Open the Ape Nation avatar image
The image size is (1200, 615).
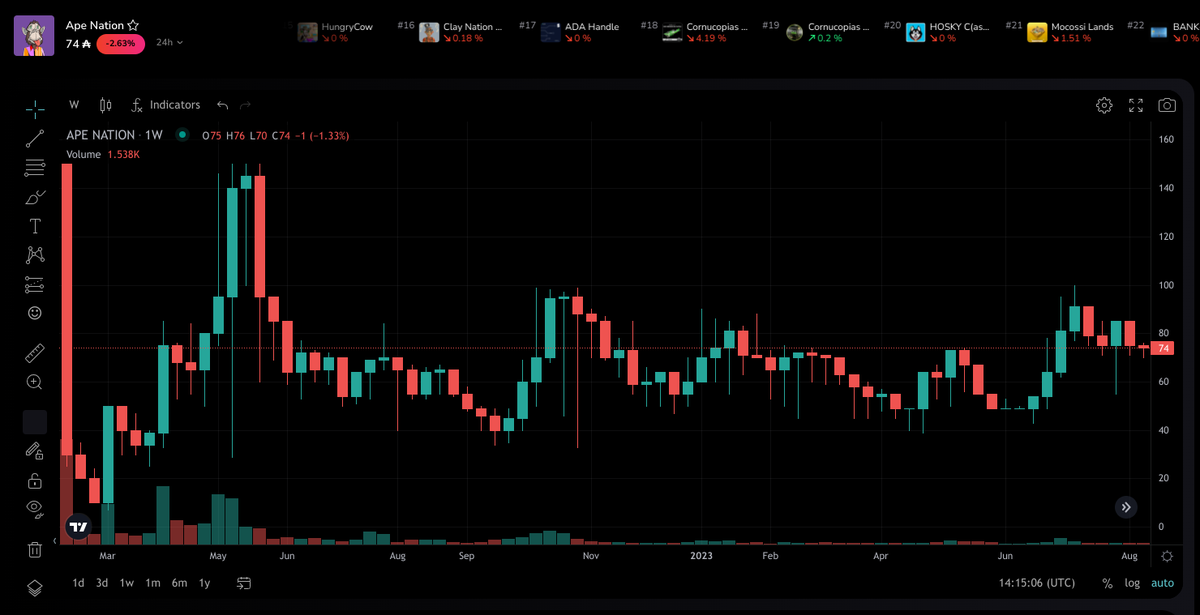click(34, 35)
